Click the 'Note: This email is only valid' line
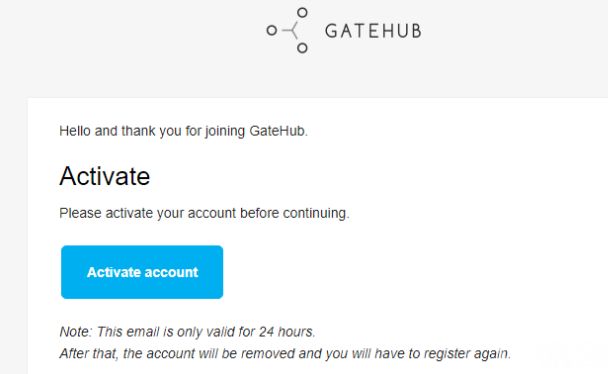Image resolution: width=608 pixels, height=374 pixels. pyautogui.click(x=187, y=332)
